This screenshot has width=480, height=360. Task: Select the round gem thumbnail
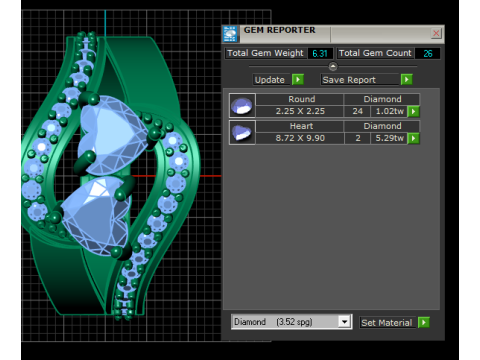[x=242, y=105]
